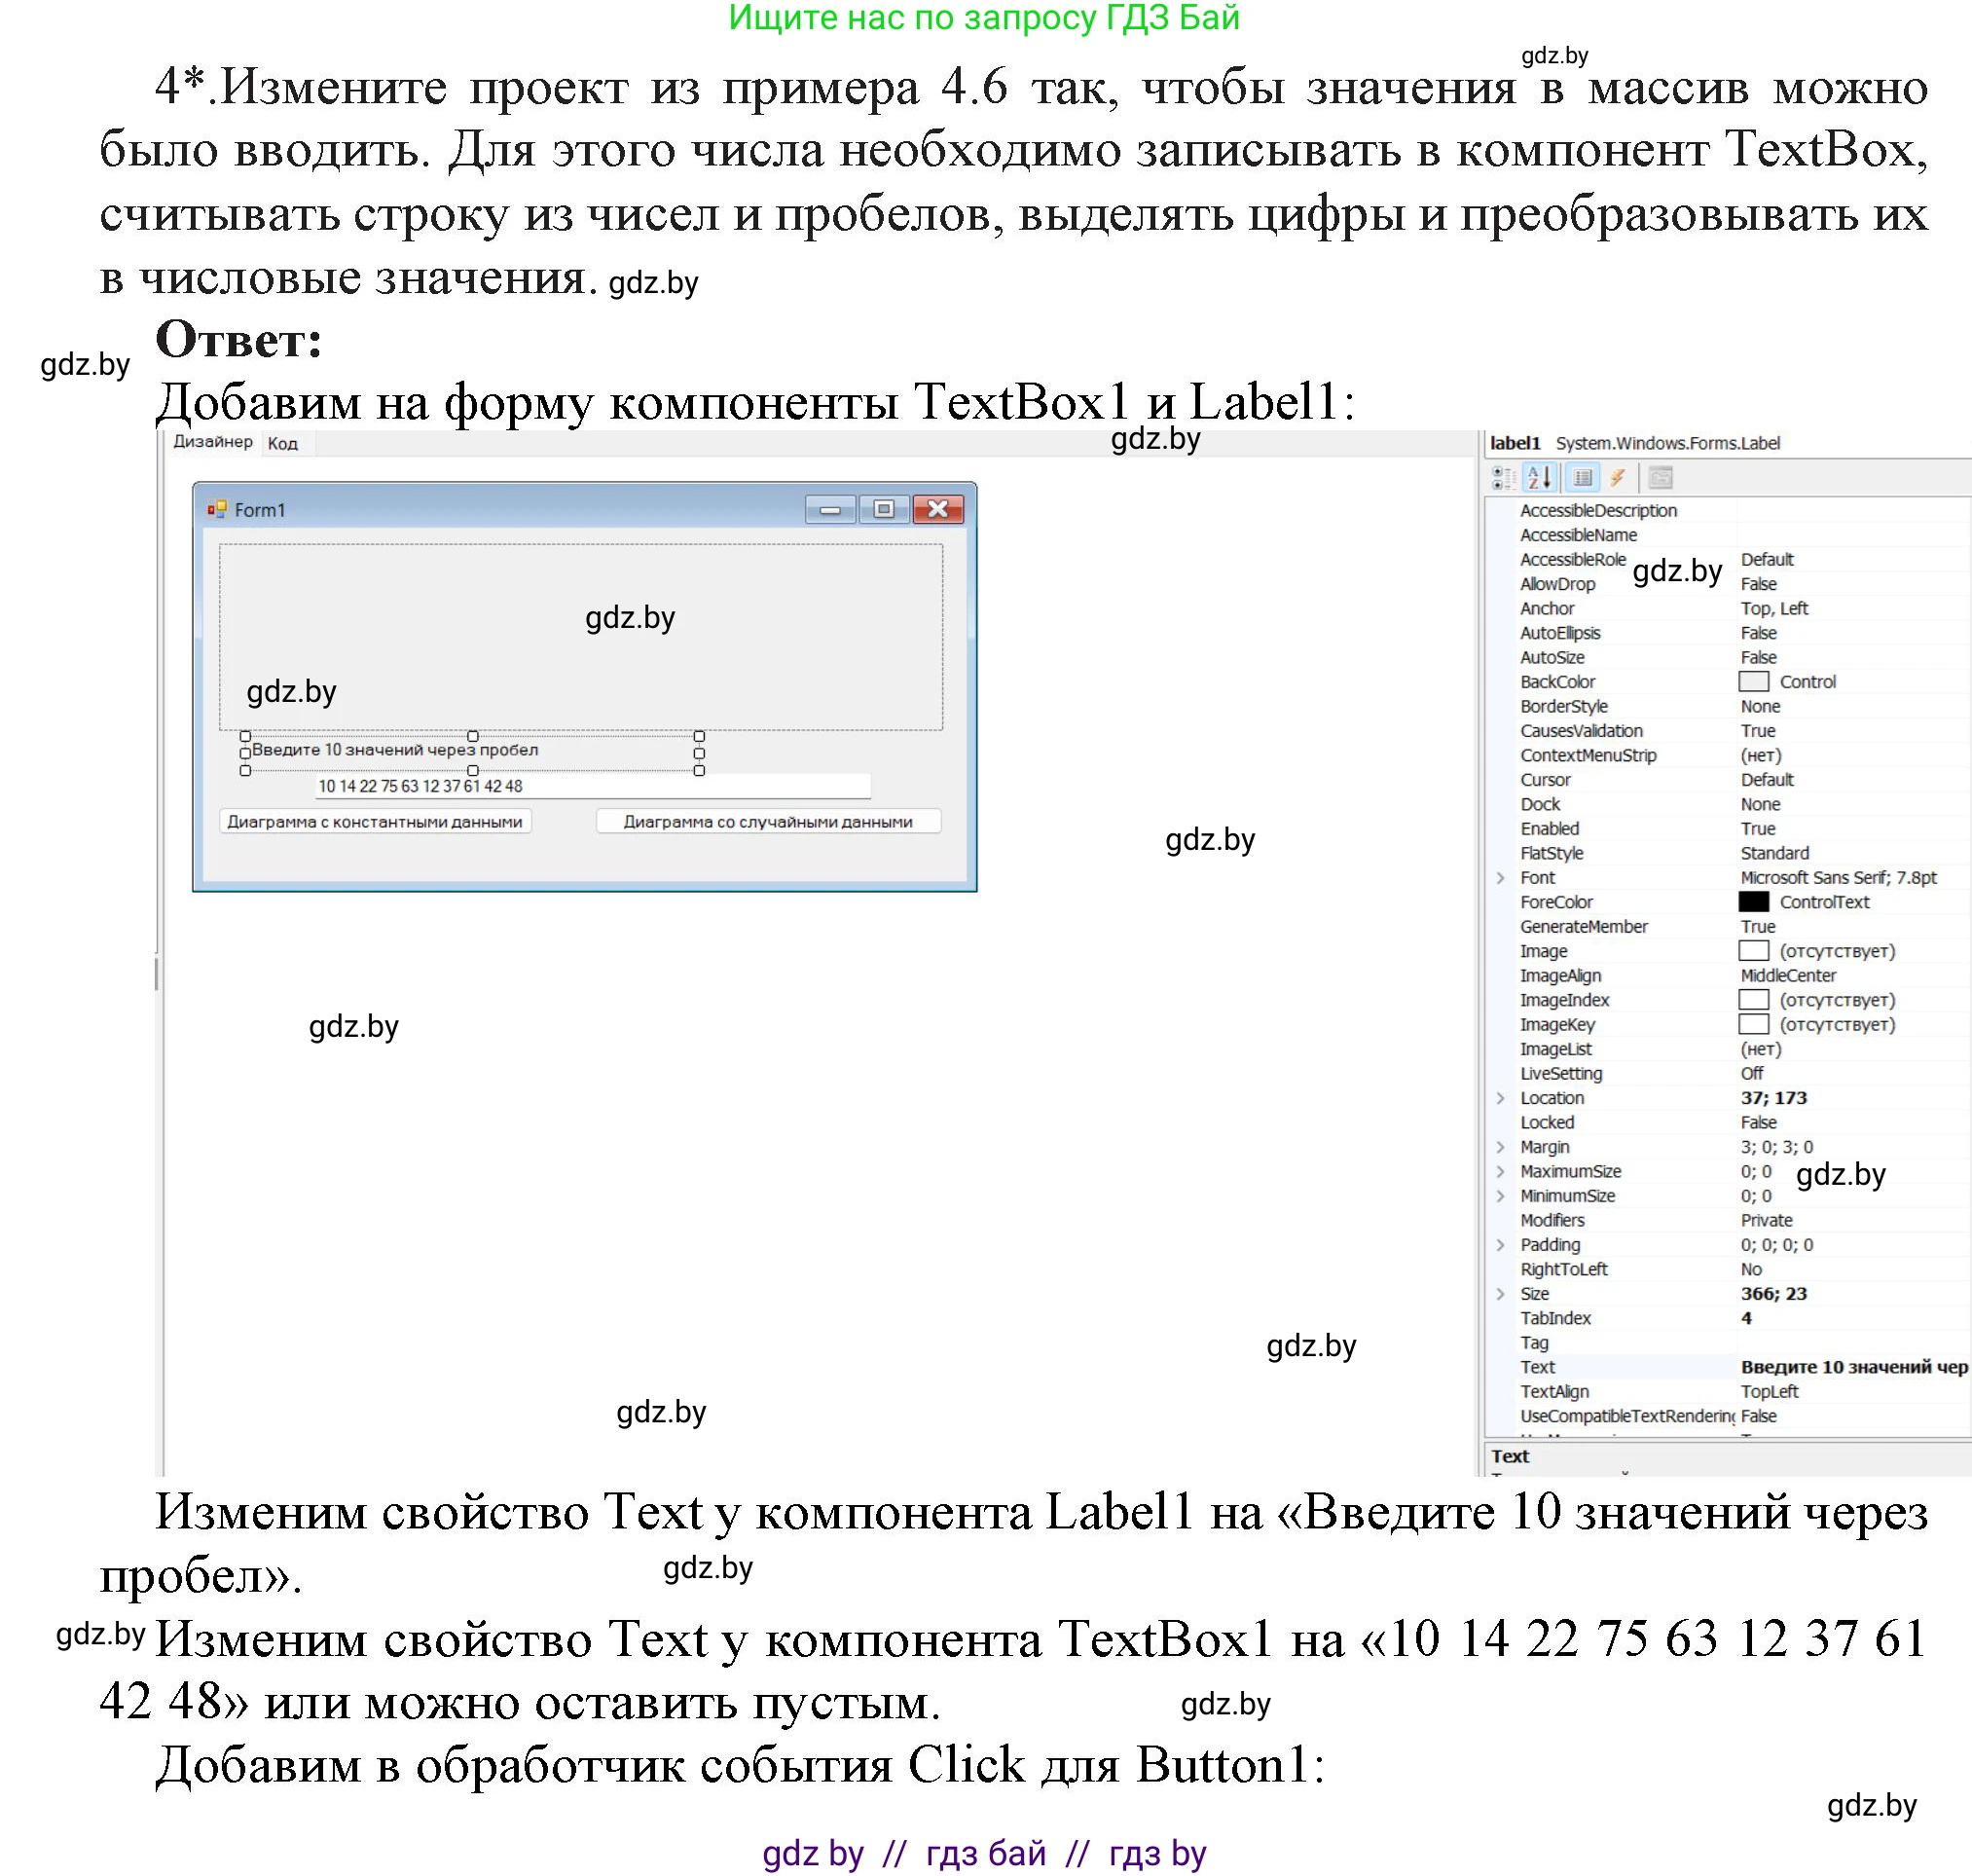Click AccessibleRole value 'Default'
The width and height of the screenshot is (1972, 1876).
click(x=1766, y=559)
